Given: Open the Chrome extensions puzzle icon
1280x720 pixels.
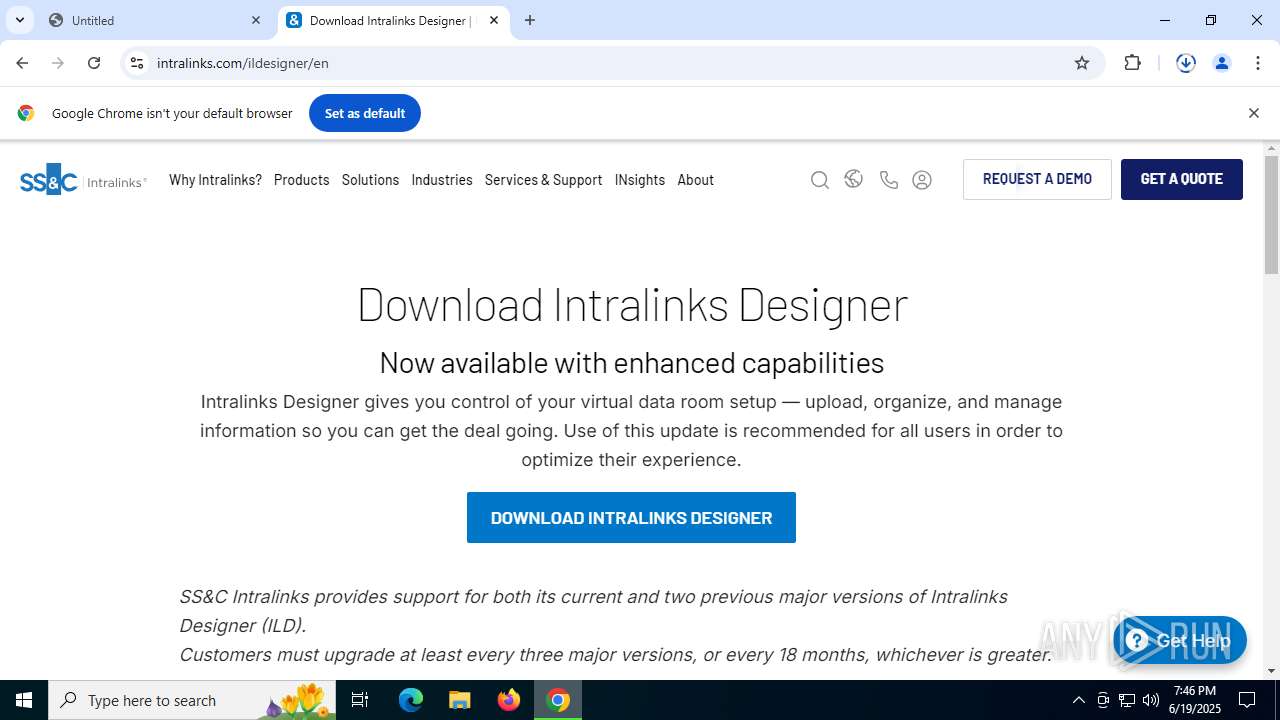Looking at the screenshot, I should pyautogui.click(x=1132, y=63).
